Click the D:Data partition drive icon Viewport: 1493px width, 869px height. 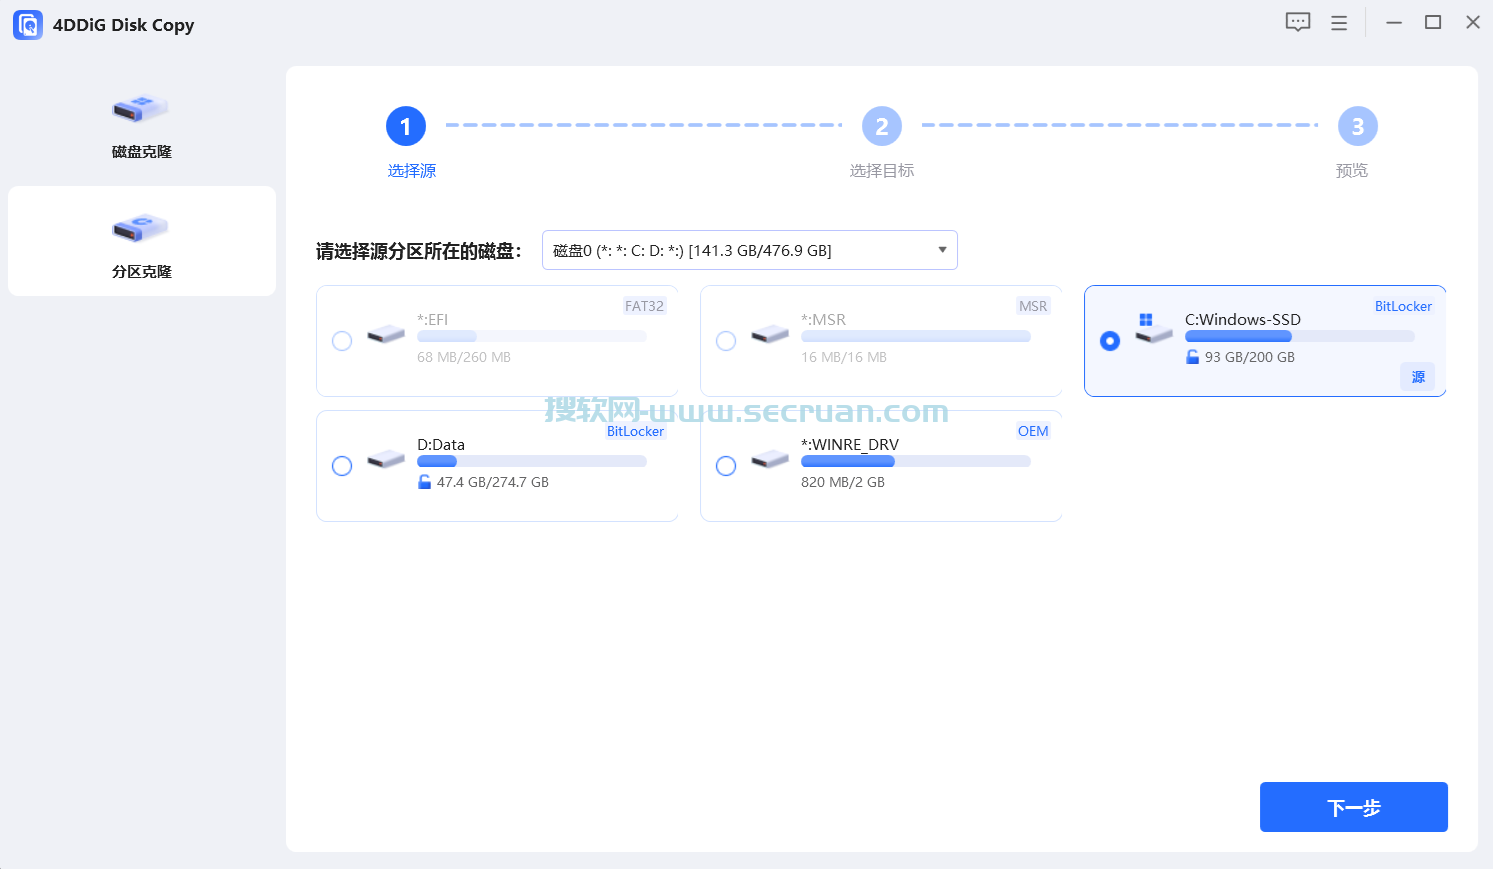coord(386,460)
